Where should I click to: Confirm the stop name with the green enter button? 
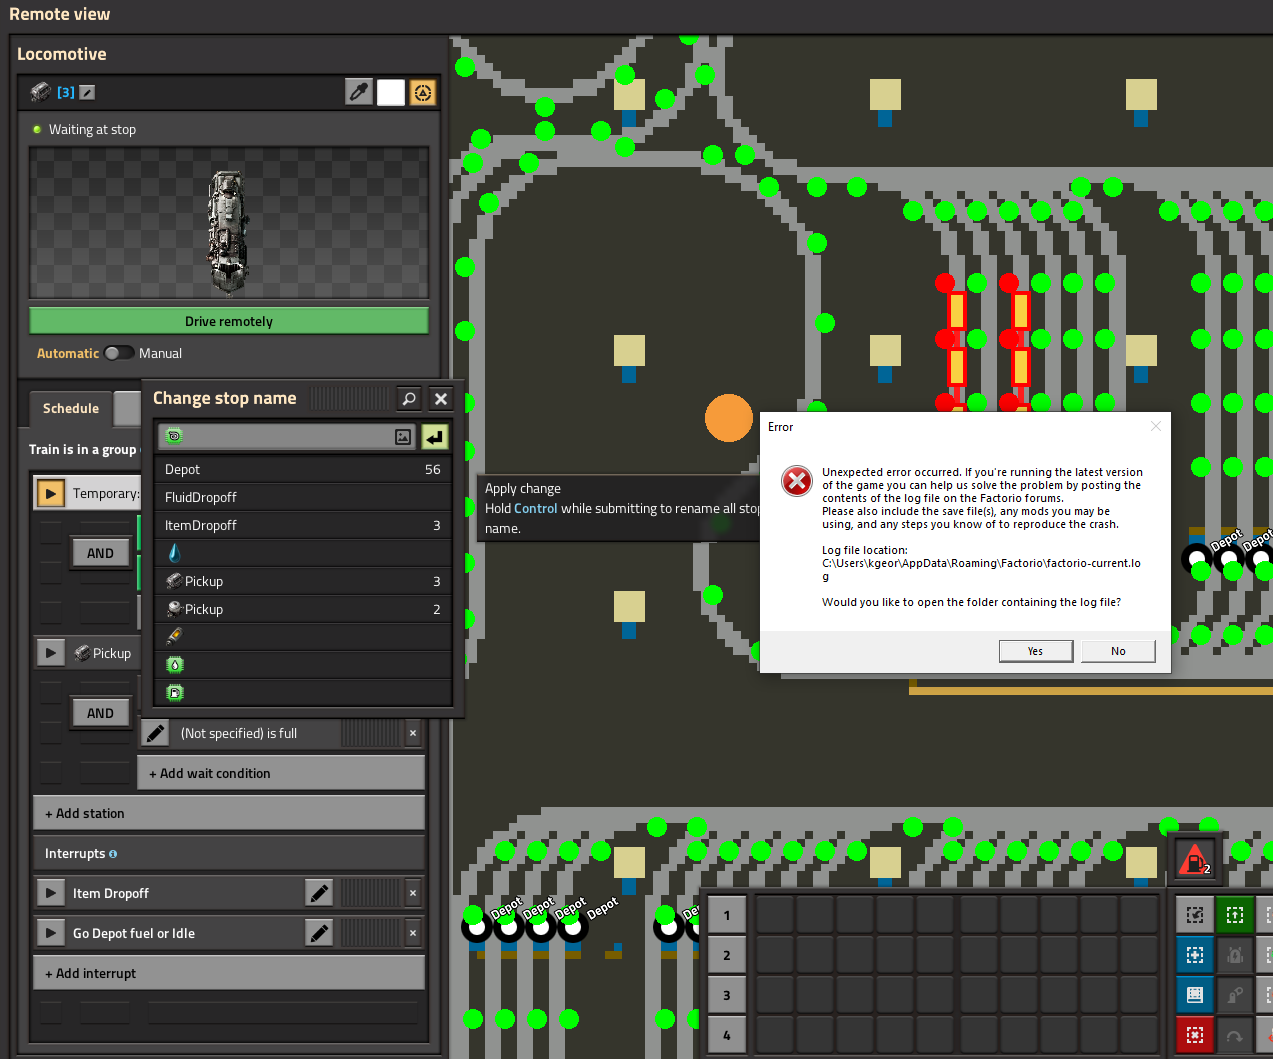(435, 436)
